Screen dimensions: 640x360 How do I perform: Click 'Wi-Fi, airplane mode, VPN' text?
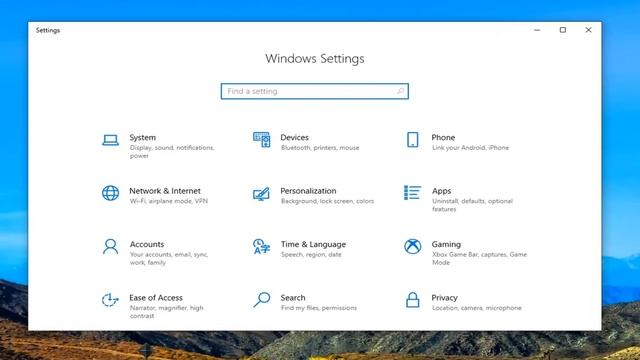169,201
